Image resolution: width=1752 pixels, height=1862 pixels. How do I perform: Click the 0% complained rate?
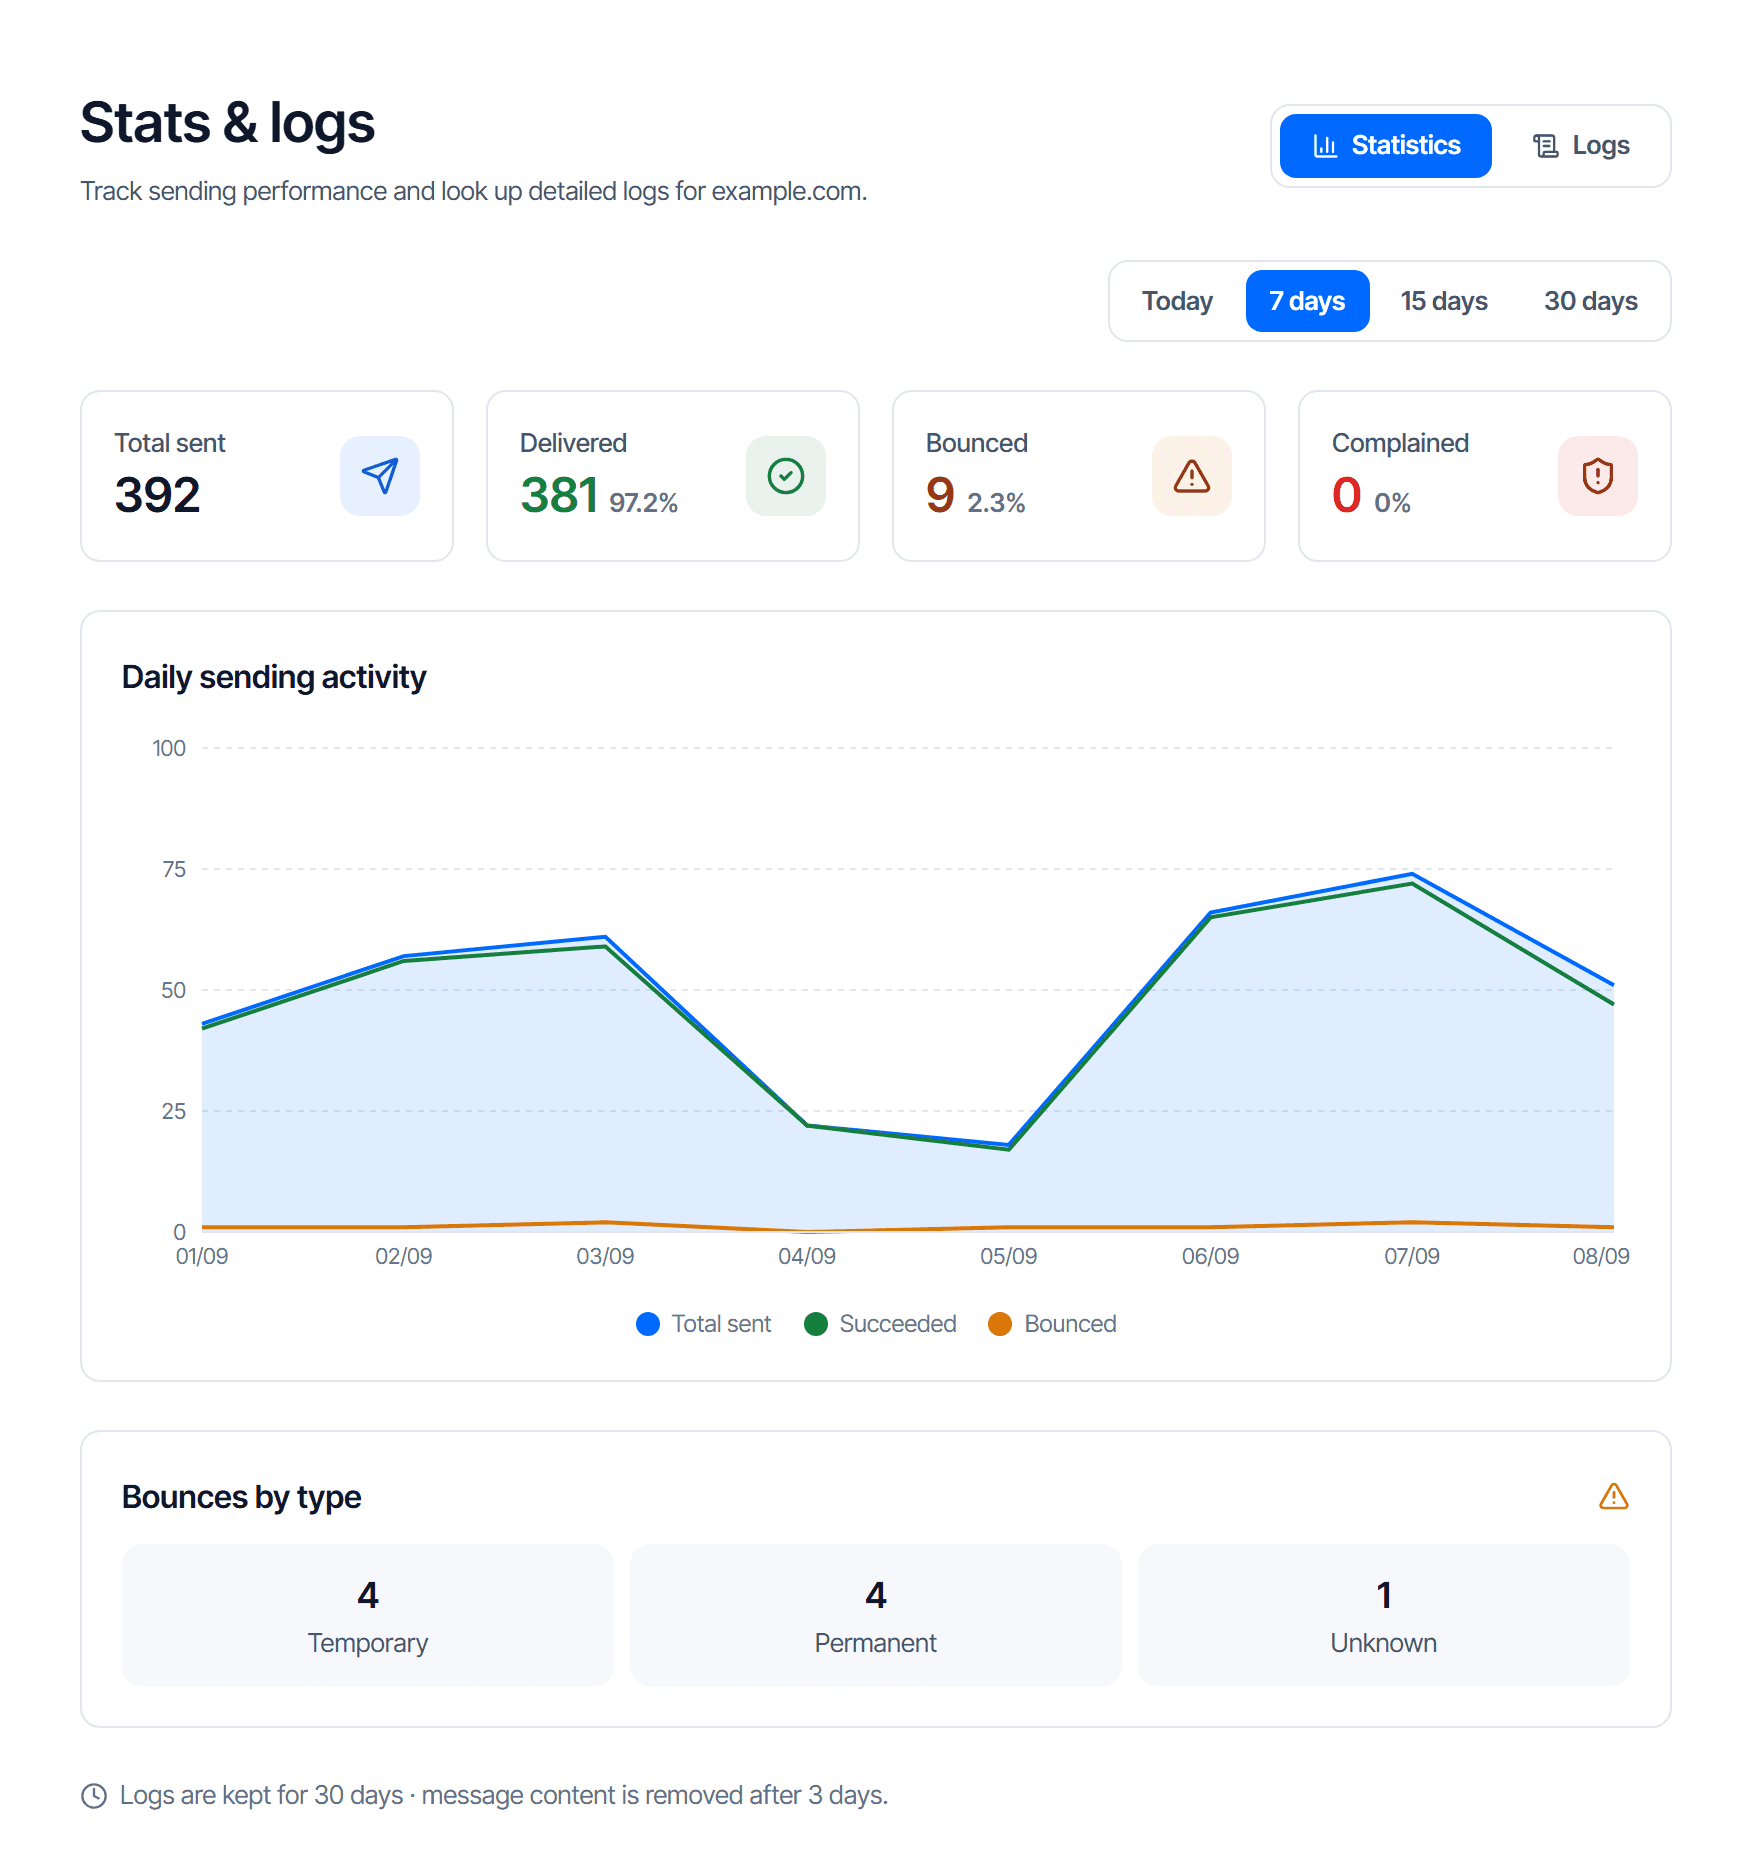(1392, 503)
